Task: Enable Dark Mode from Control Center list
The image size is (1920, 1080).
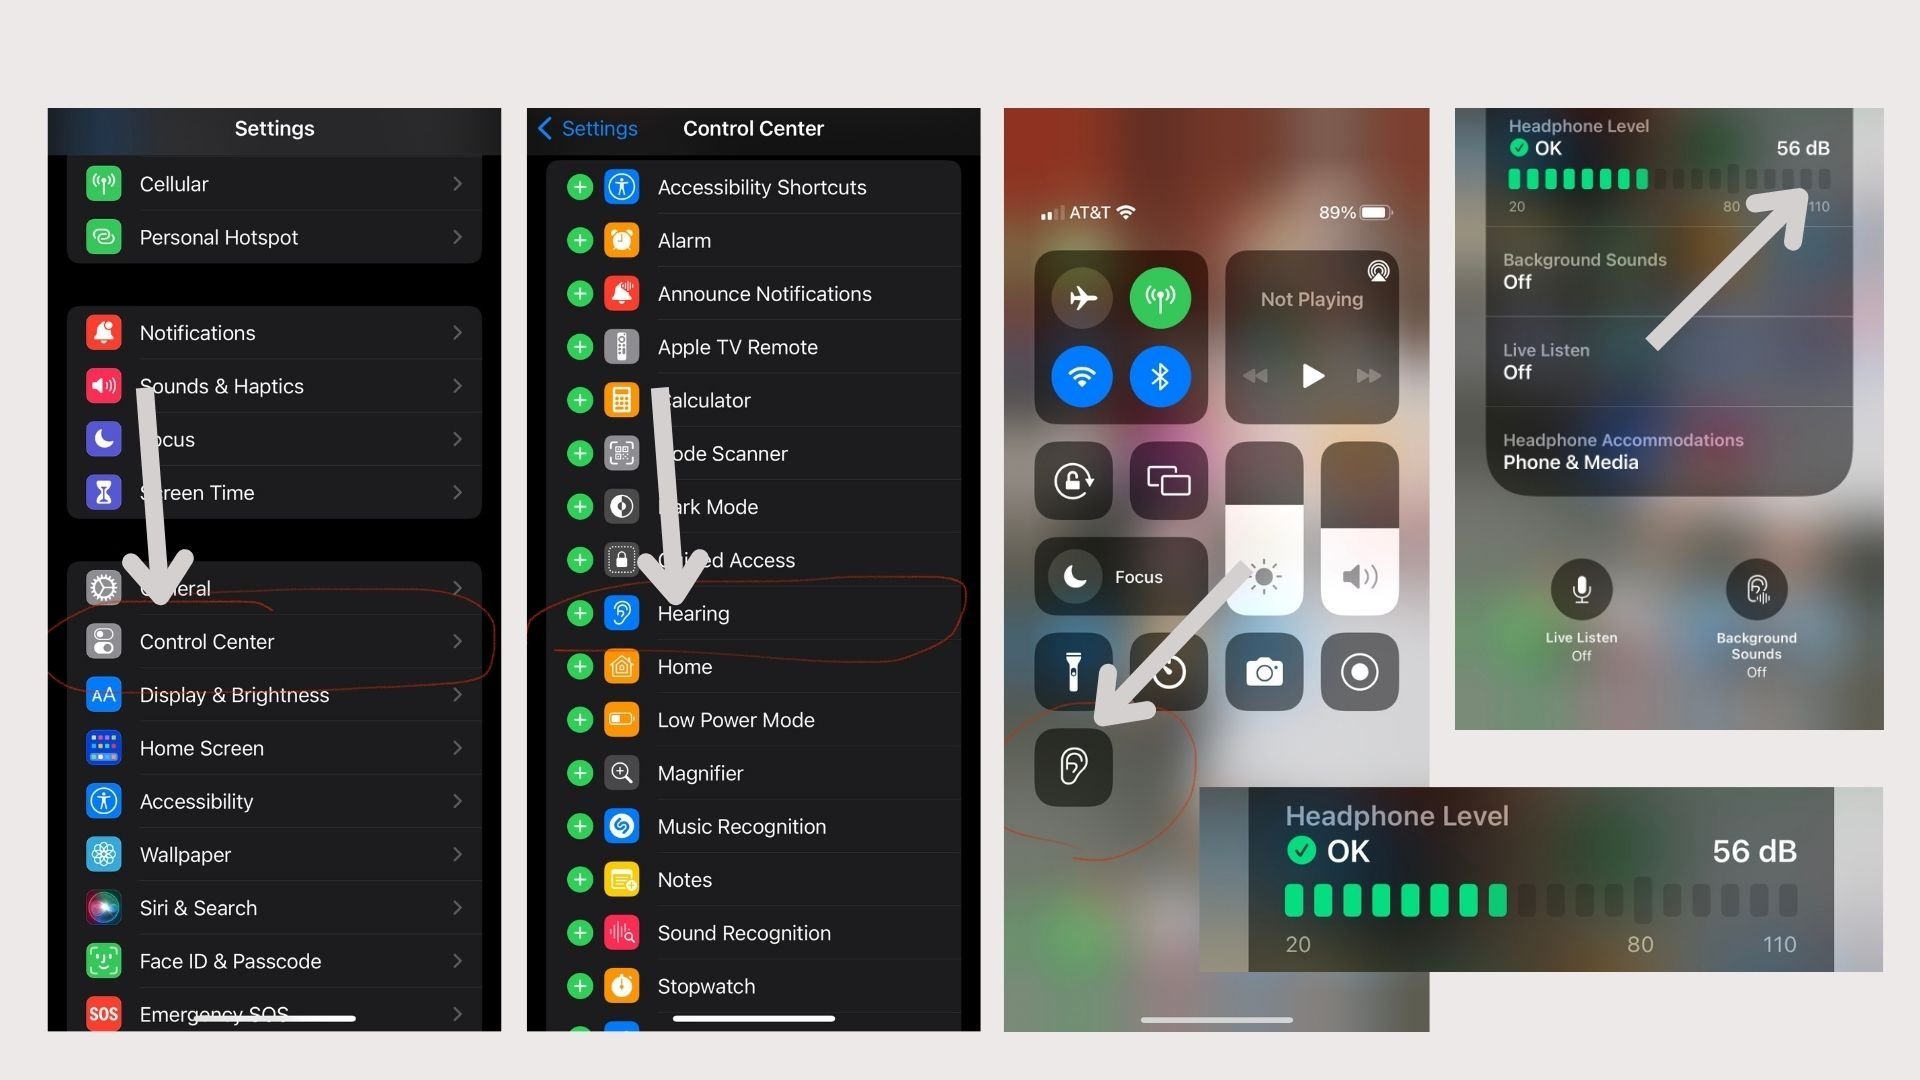Action: pos(576,505)
